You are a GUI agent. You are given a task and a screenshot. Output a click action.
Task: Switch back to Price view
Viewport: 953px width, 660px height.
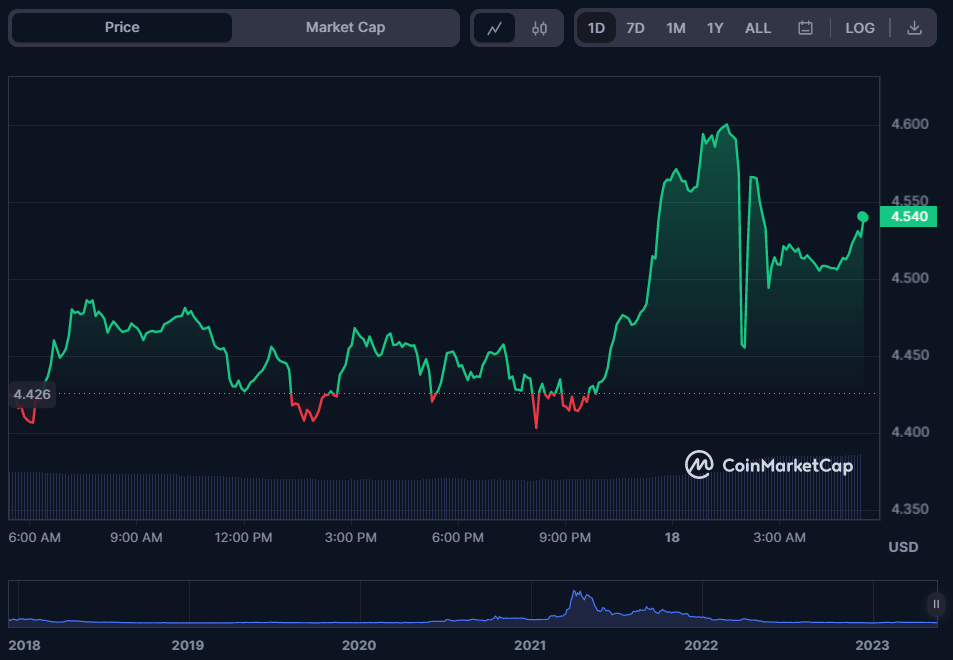pos(120,27)
